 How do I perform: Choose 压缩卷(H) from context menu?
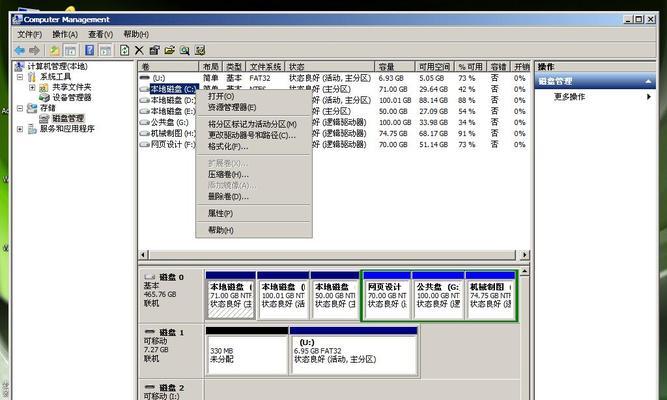[x=254, y=174]
